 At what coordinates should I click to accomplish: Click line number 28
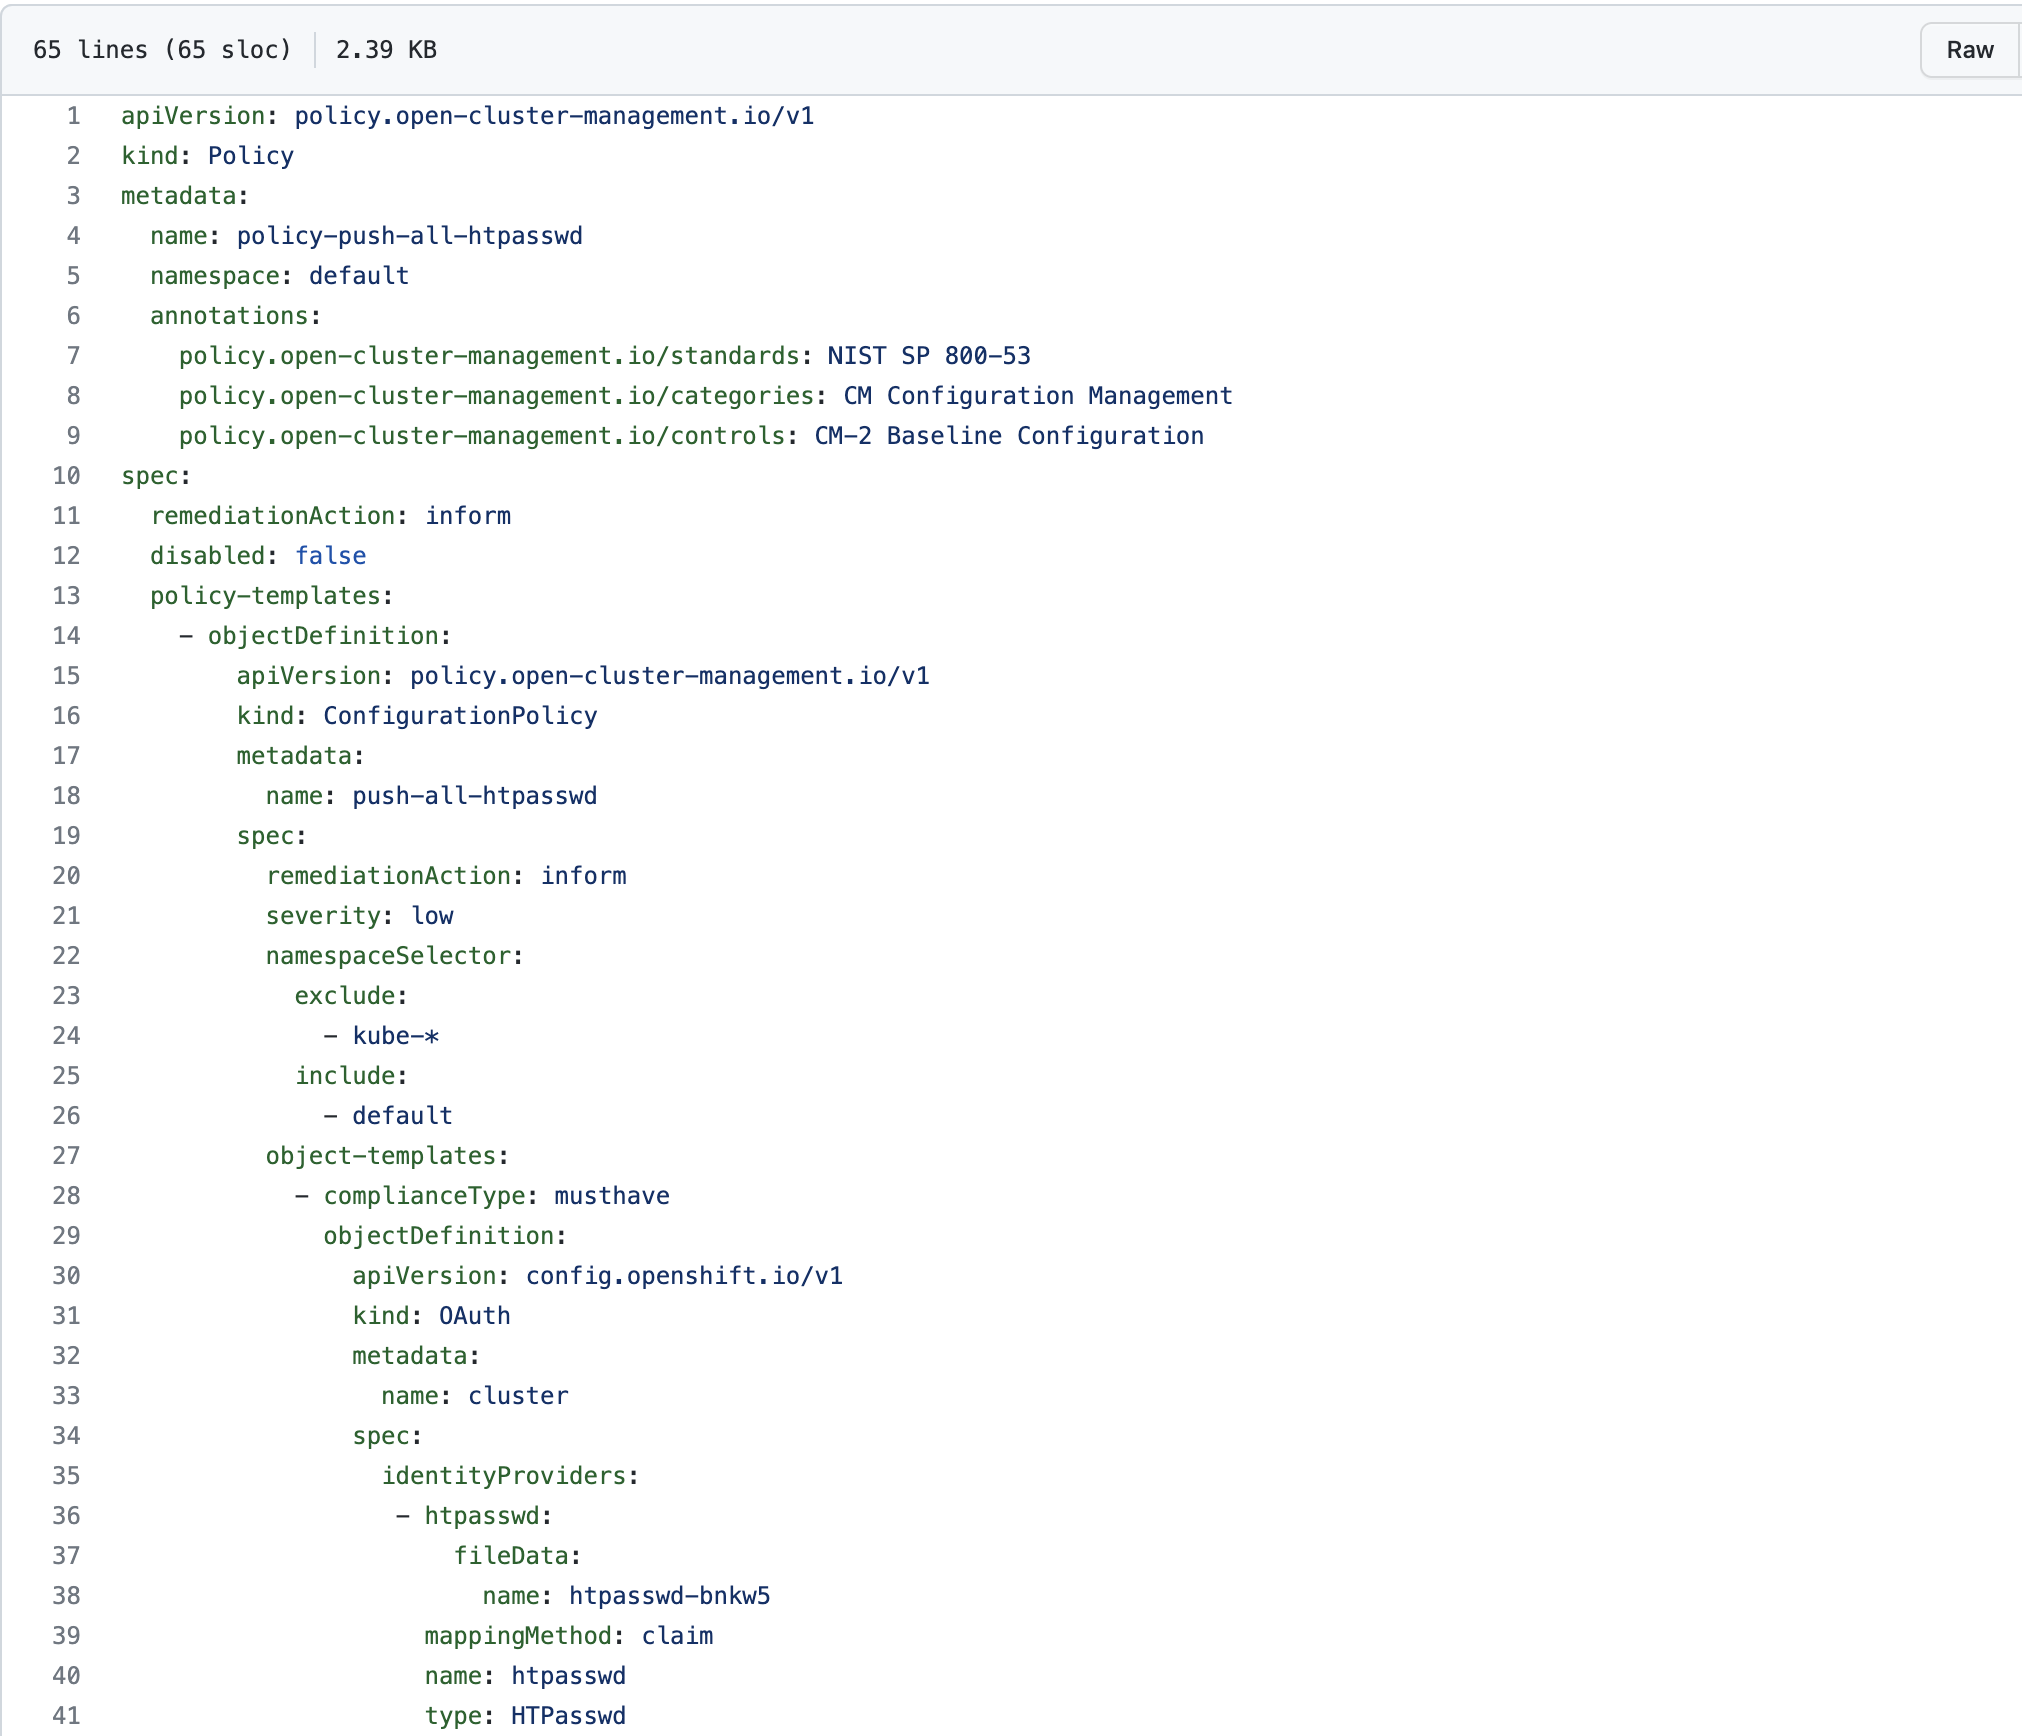67,1196
